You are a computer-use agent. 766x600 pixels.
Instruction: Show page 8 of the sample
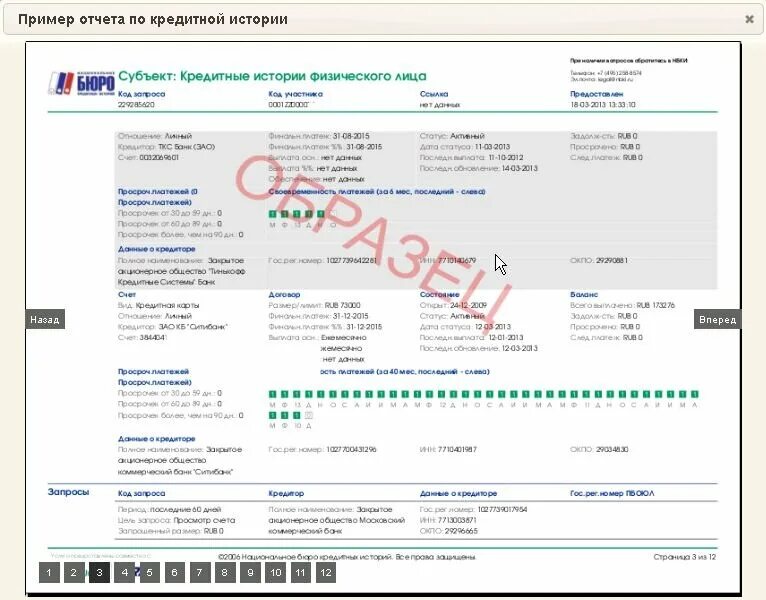coord(225,573)
